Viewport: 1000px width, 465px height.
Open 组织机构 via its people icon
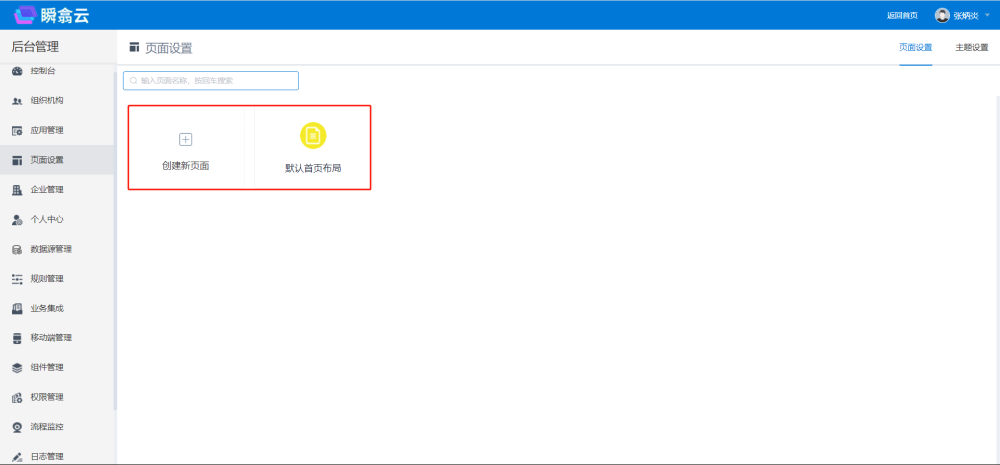(17, 101)
